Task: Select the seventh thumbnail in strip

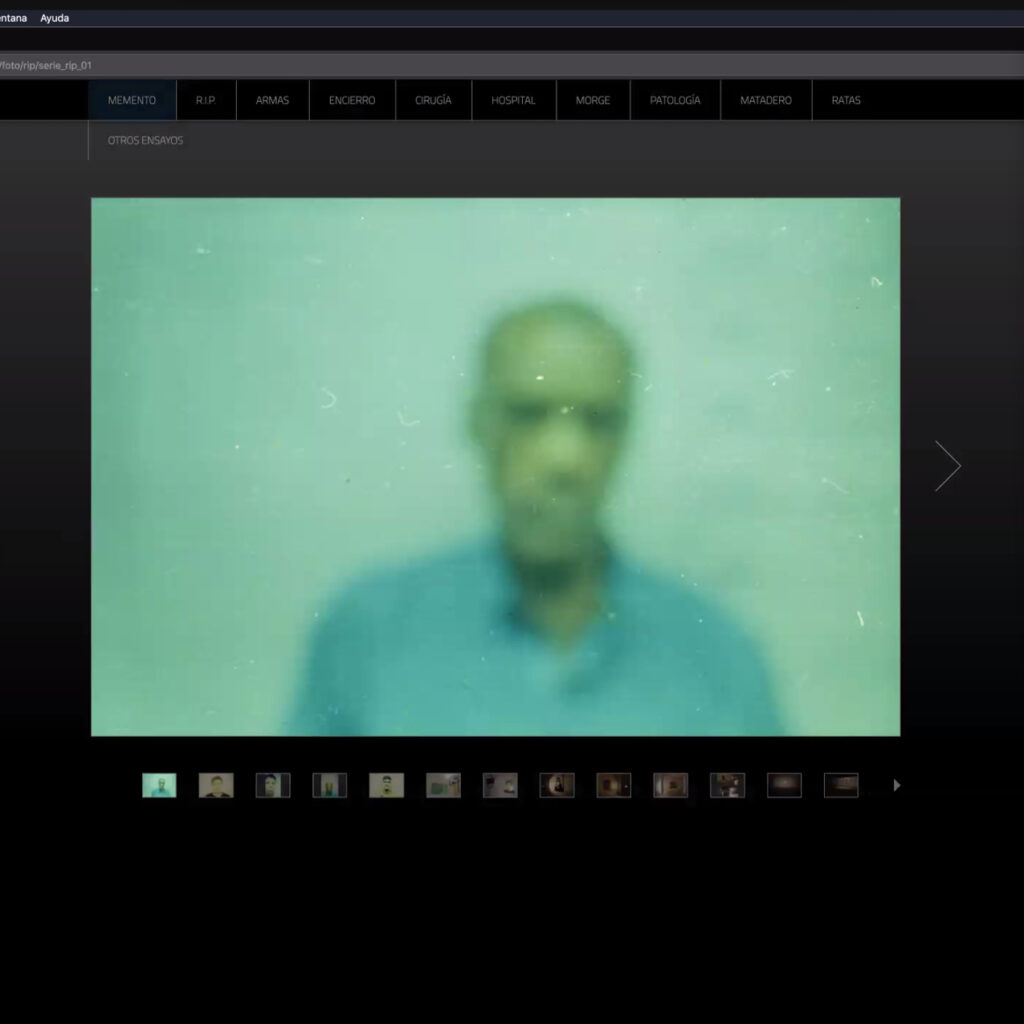Action: [x=500, y=785]
